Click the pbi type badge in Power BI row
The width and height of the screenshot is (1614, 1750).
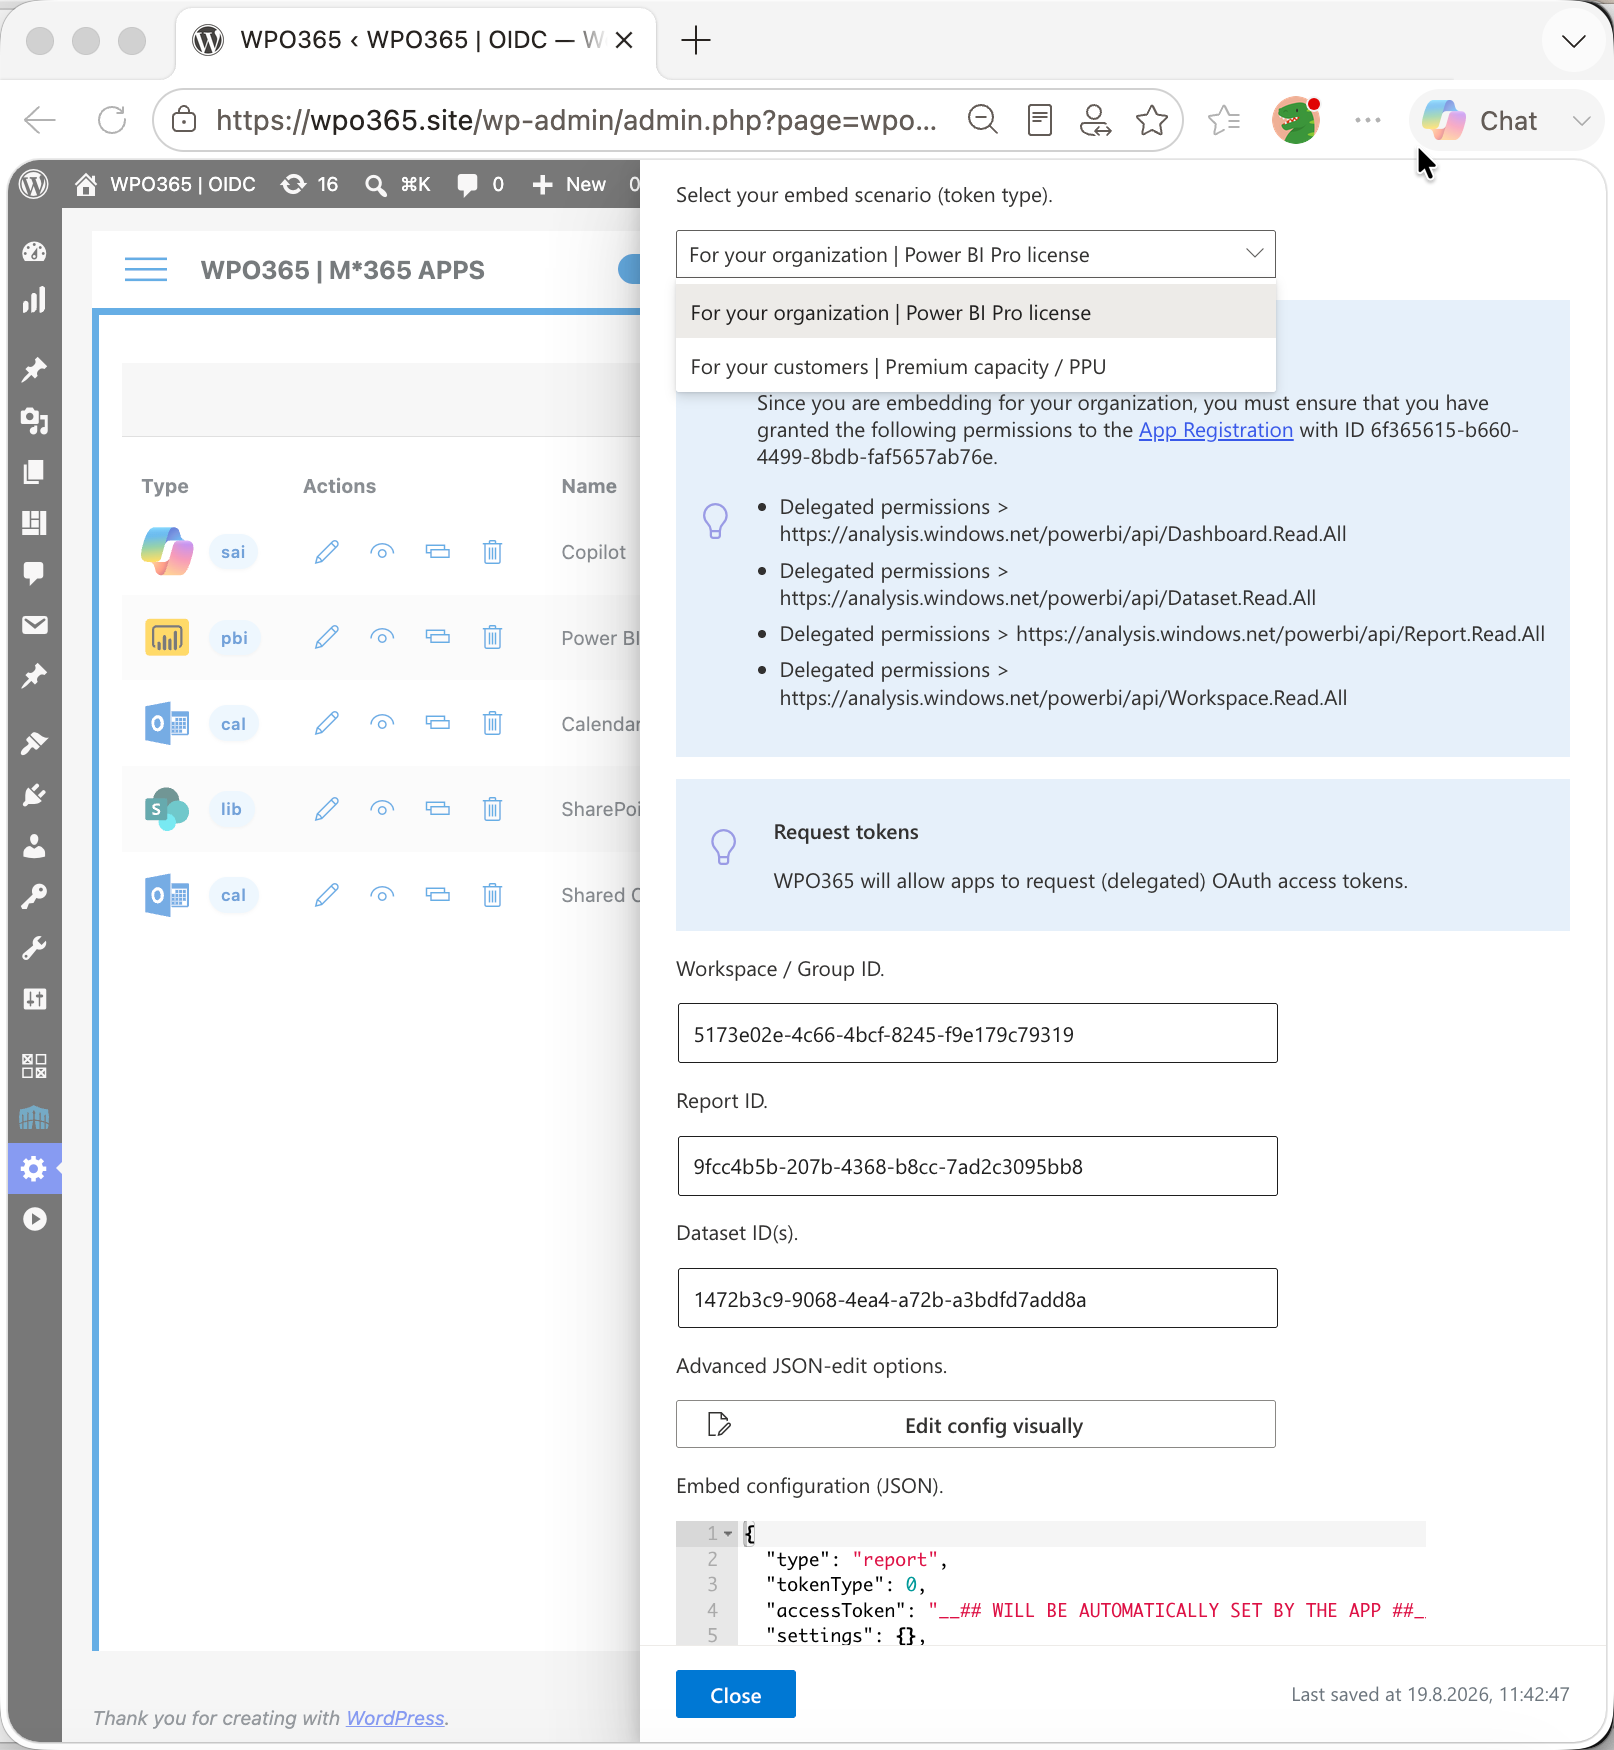coord(234,638)
